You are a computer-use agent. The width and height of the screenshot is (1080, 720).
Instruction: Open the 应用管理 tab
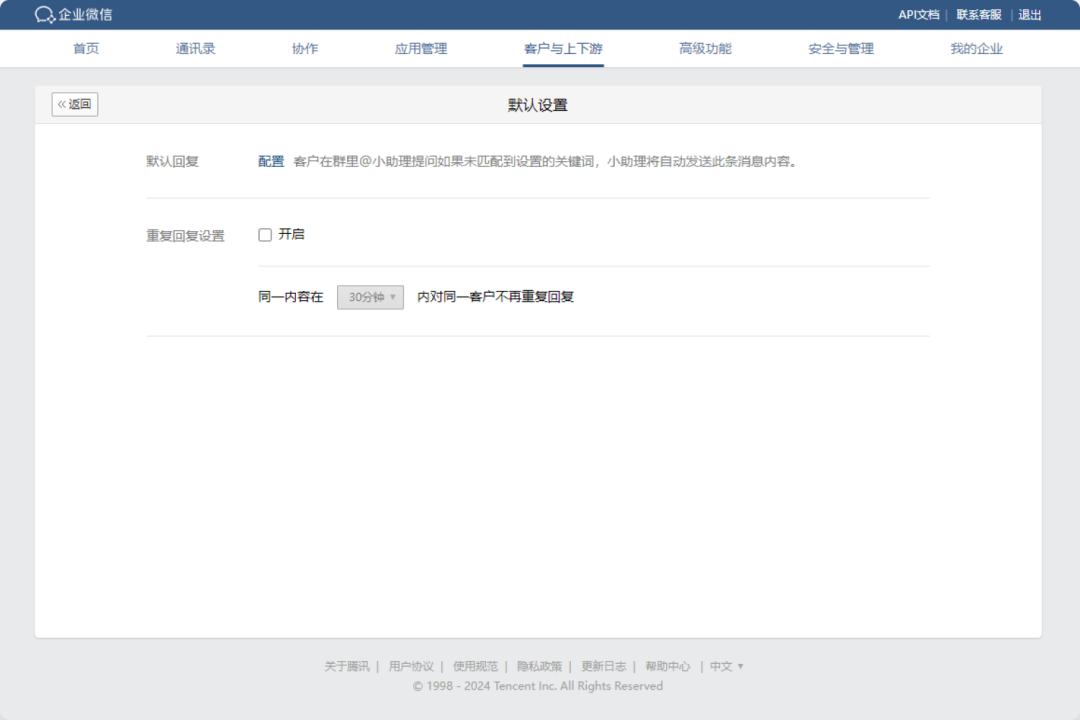pyautogui.click(x=421, y=49)
